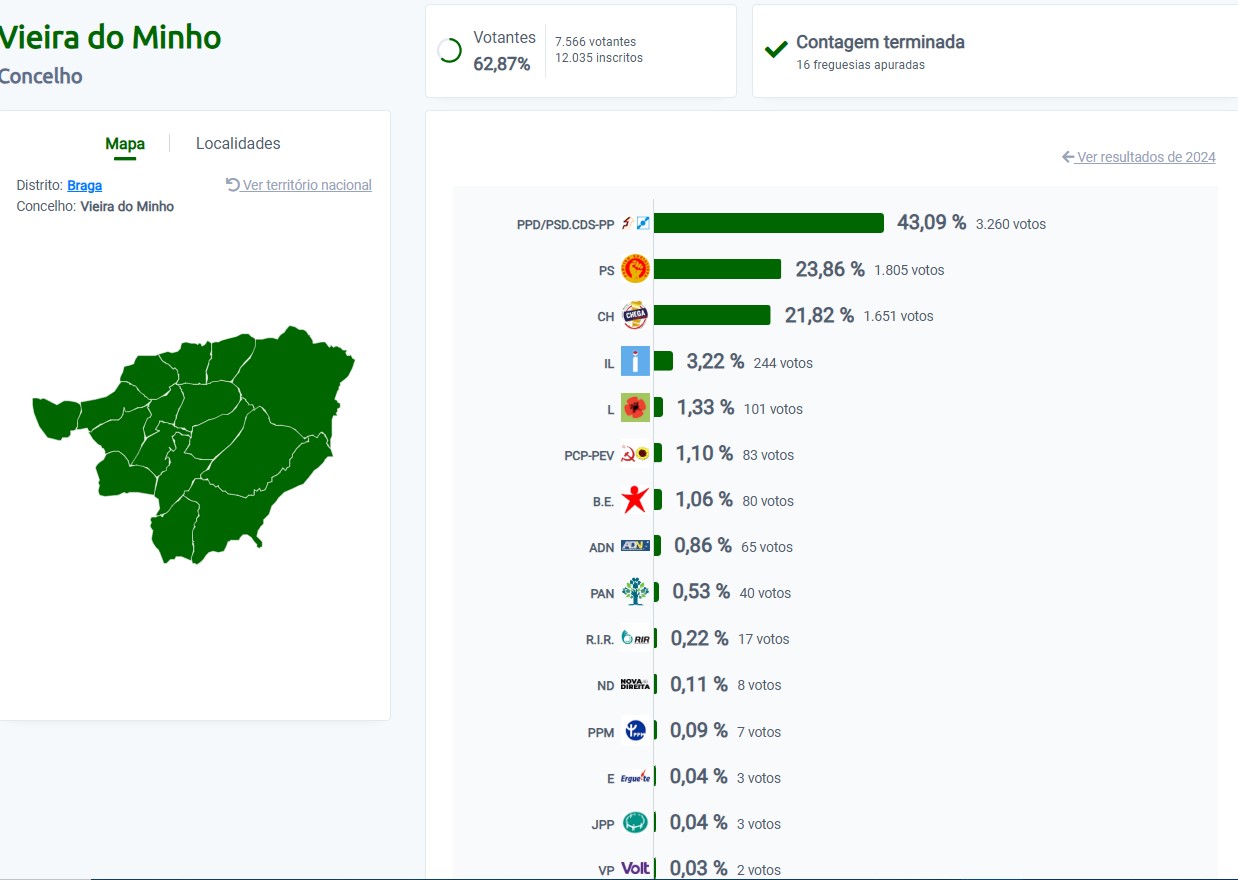This screenshot has width=1238, height=880.
Task: Click the PPM party logo
Action: pyautogui.click(x=635, y=731)
